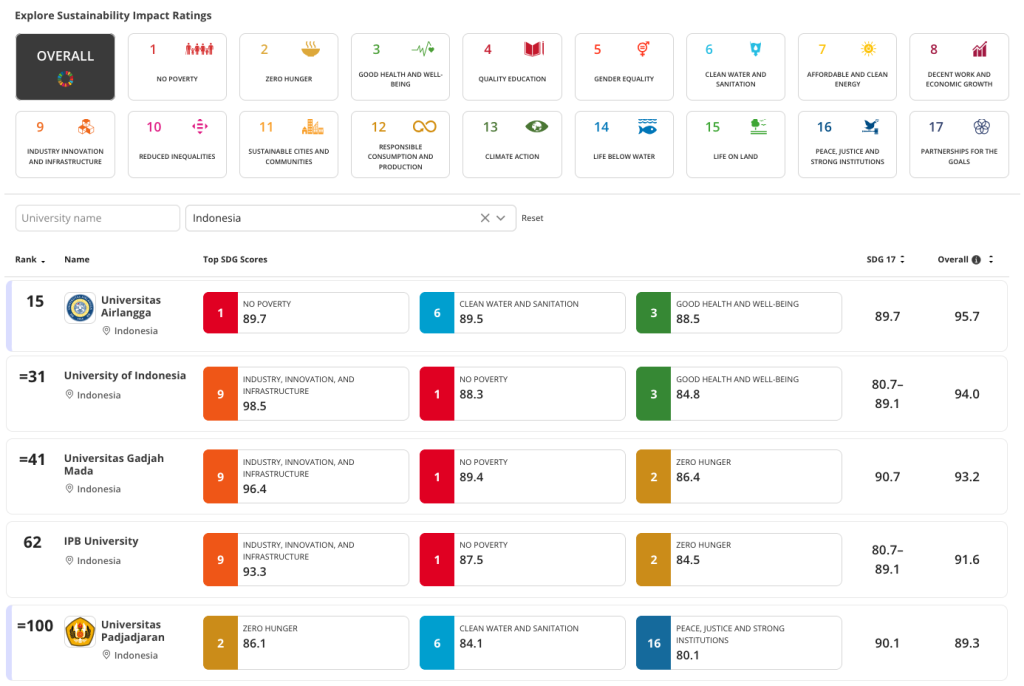
Task: Click University of Indonesia's No Poverty 88.3 card
Action: coord(522,394)
